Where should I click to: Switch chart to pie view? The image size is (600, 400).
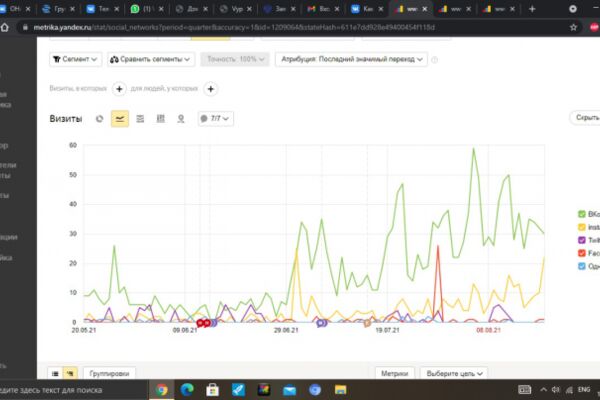(99, 119)
